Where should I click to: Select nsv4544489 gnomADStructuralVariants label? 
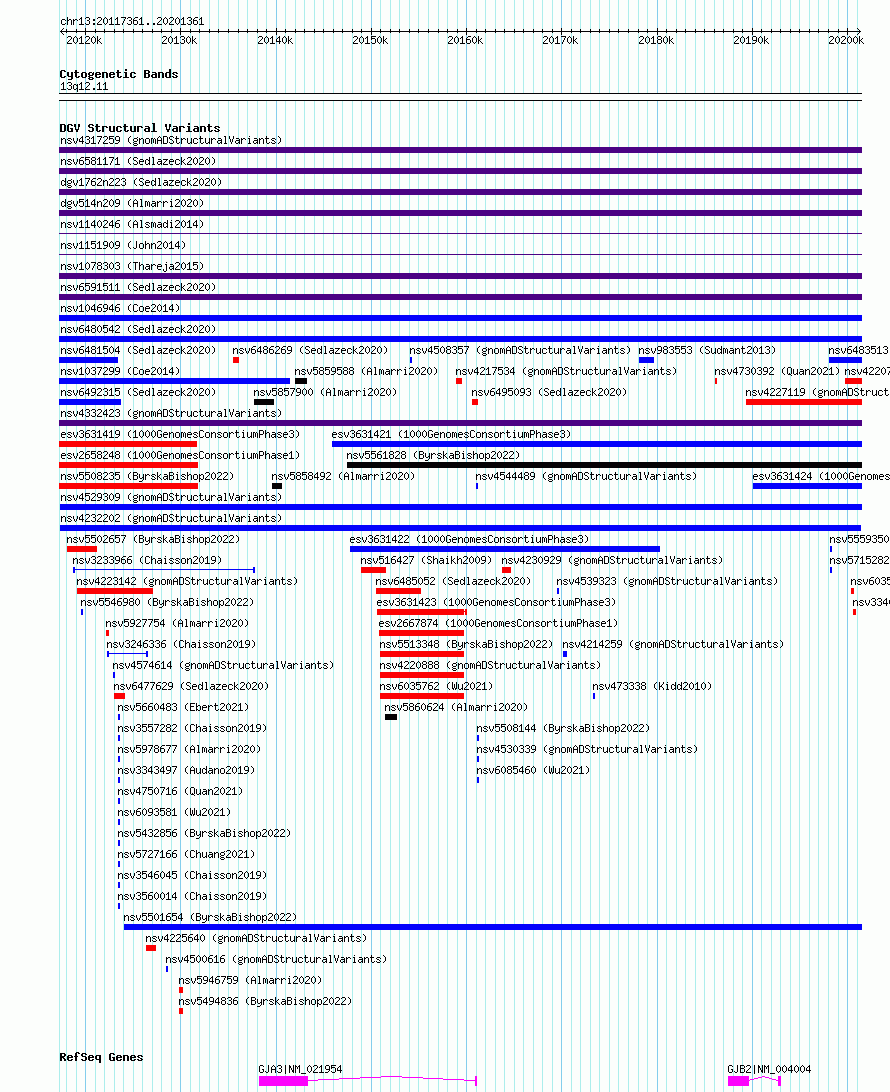point(586,476)
